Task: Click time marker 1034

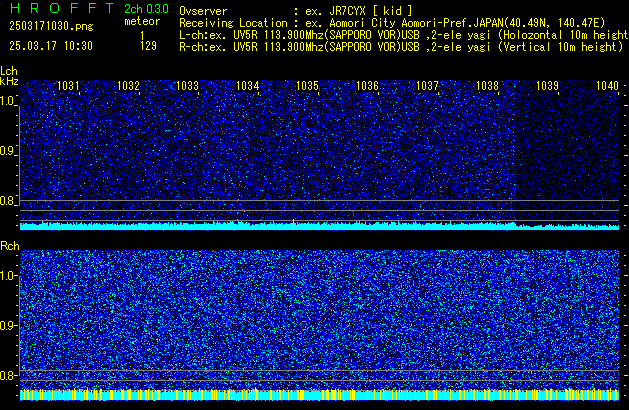Action: click(x=248, y=86)
